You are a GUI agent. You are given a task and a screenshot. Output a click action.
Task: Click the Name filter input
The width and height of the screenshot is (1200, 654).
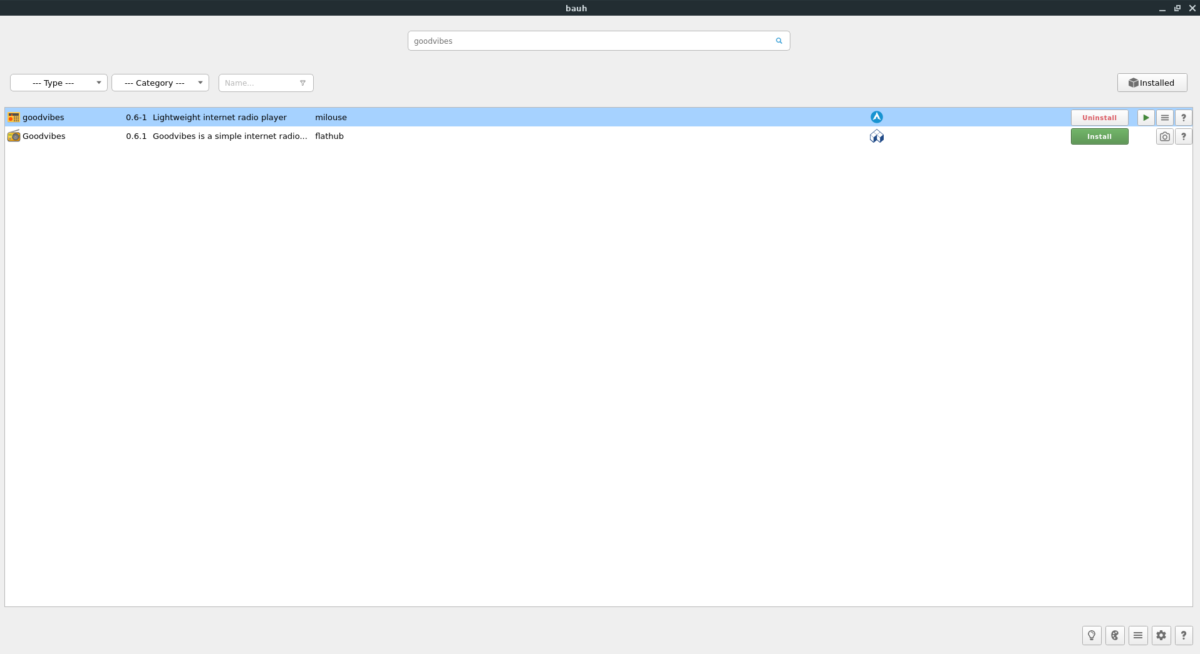click(x=266, y=83)
